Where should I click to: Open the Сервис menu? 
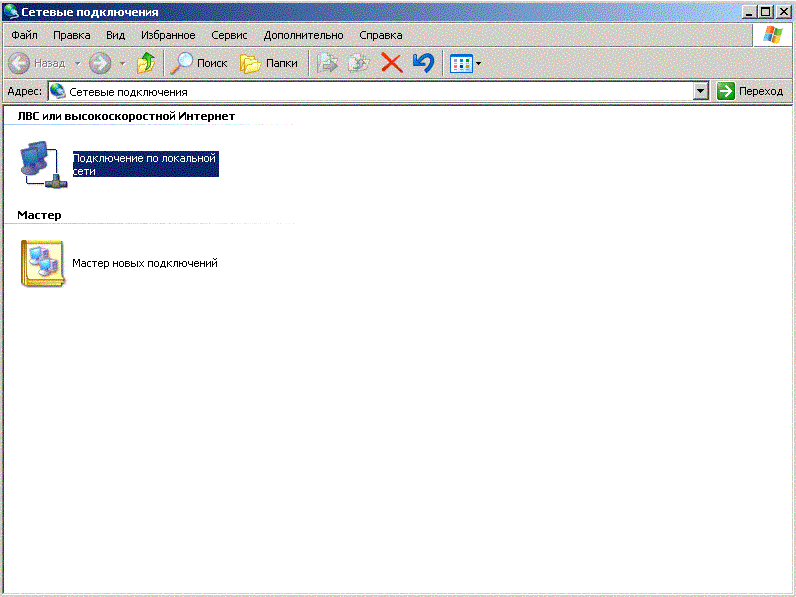(x=229, y=35)
